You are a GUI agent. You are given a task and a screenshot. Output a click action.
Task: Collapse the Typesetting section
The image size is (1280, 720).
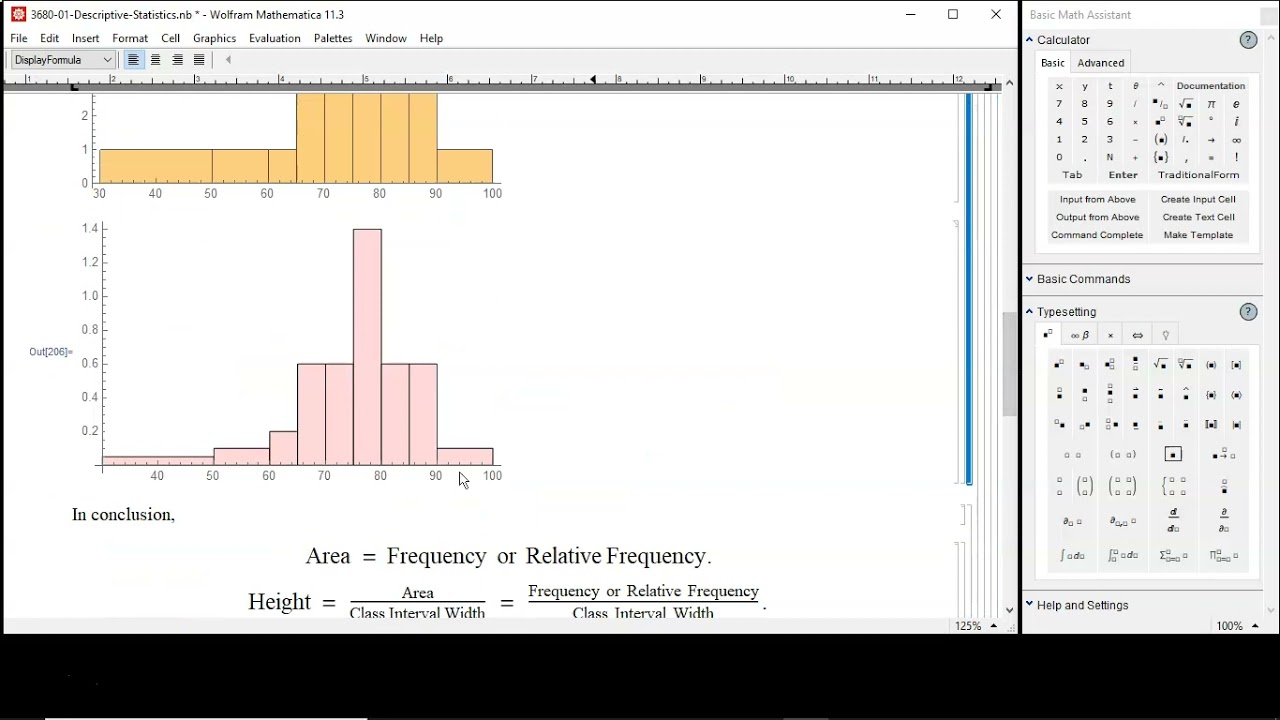[x=1030, y=312]
